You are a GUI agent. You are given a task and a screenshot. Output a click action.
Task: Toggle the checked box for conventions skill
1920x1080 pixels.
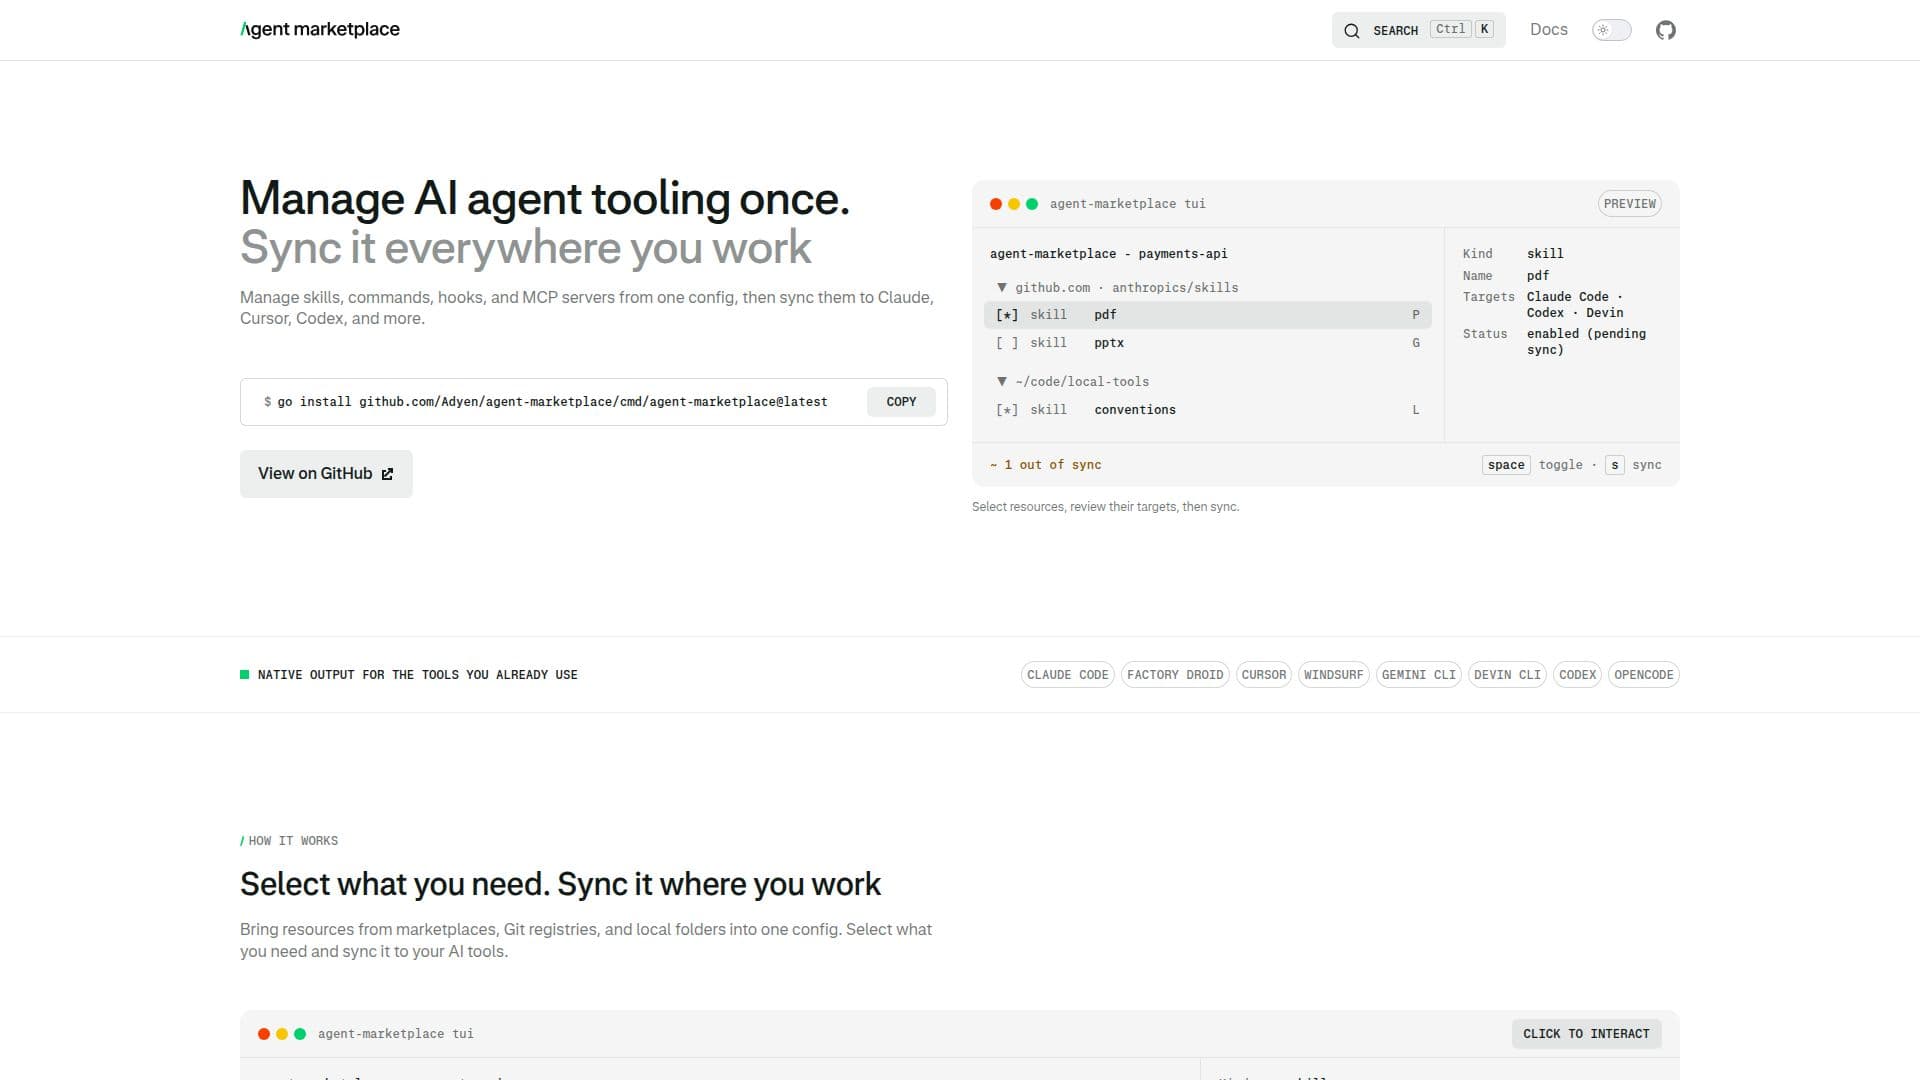1007,410
